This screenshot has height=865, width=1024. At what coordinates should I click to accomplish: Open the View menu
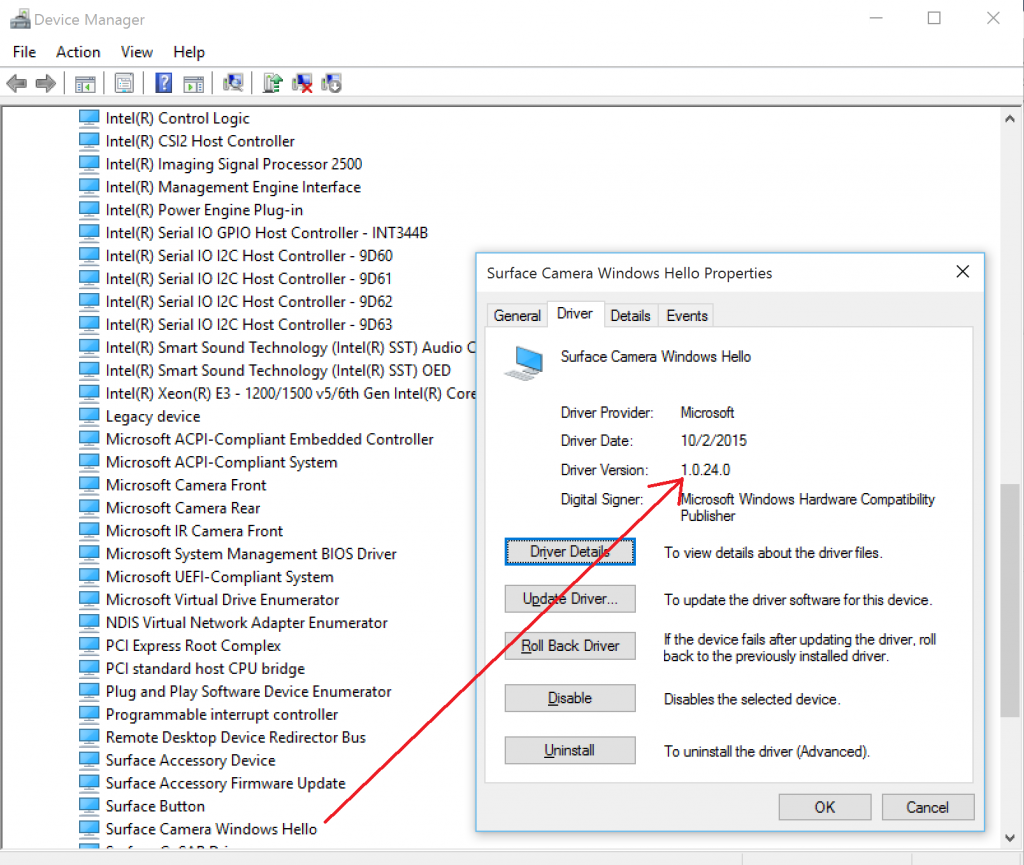136,52
